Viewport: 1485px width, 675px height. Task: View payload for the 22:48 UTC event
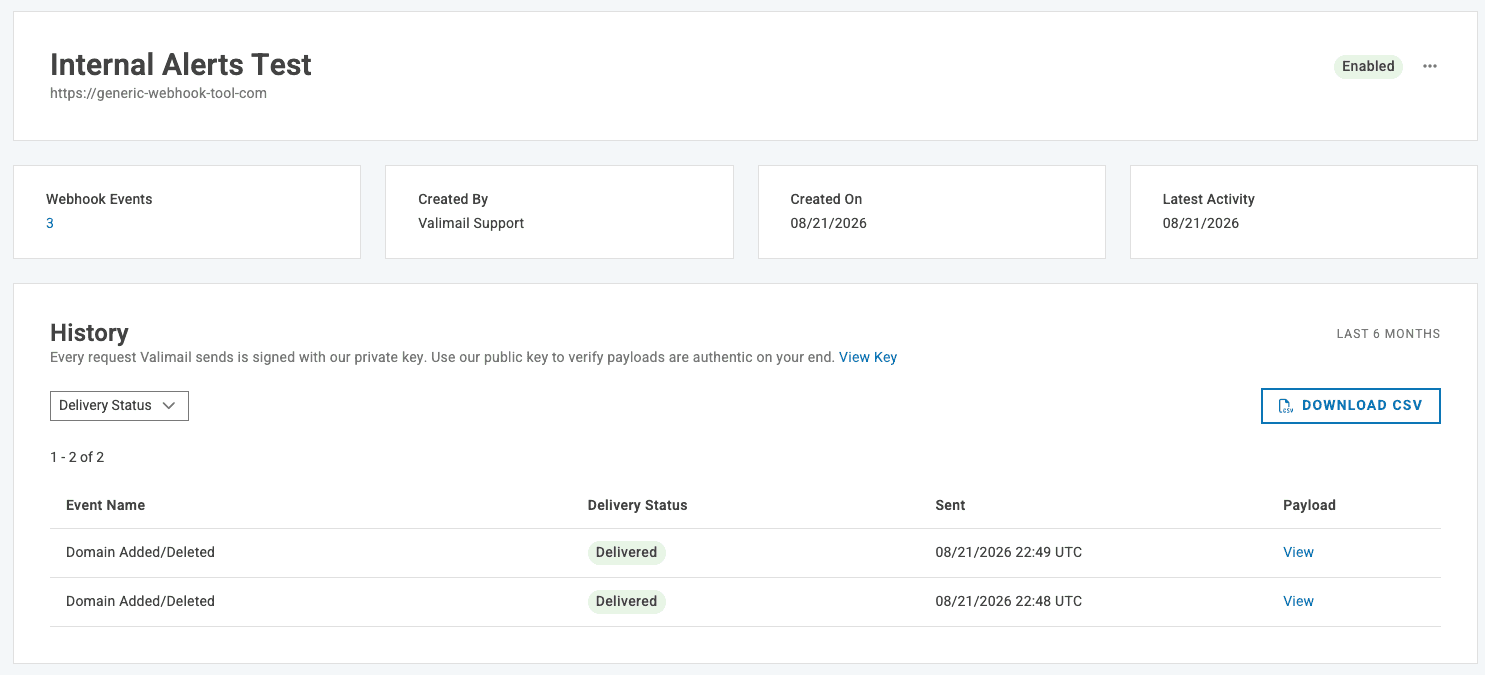click(x=1298, y=601)
